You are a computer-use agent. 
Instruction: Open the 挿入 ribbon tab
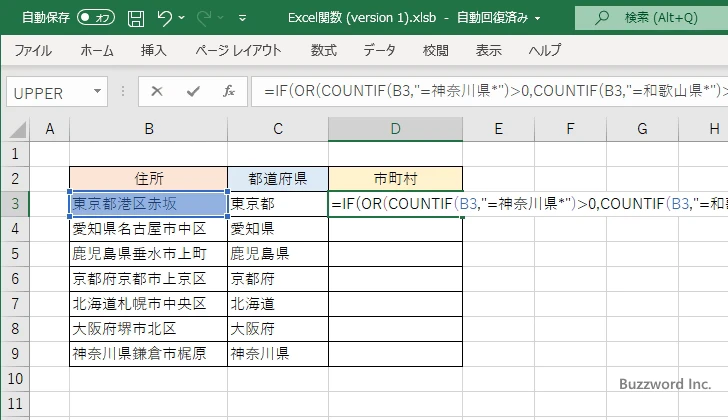(154, 50)
